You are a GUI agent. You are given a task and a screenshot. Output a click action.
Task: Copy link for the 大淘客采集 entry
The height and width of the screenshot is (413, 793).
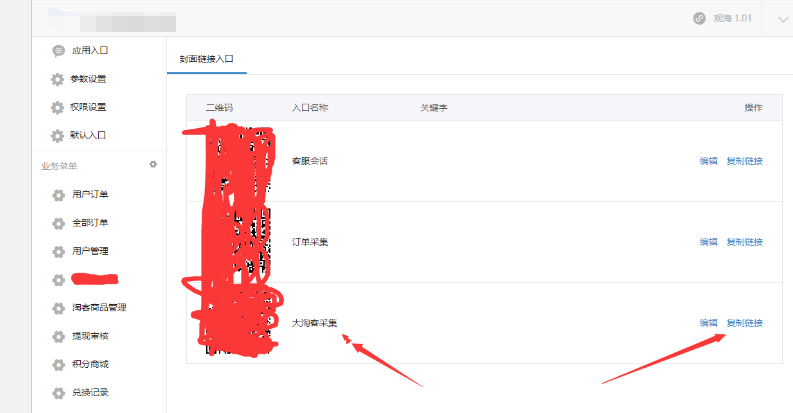744,323
